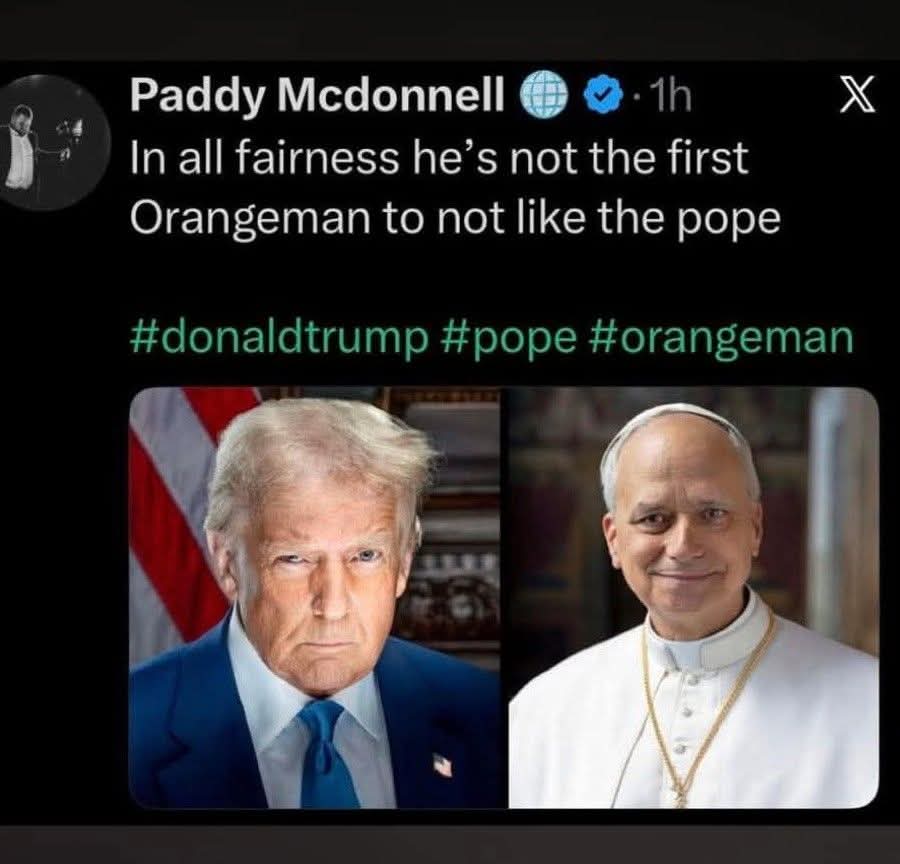Follow the #orangeman hashtag link
This screenshot has width=900, height=864.
[x=720, y=338]
